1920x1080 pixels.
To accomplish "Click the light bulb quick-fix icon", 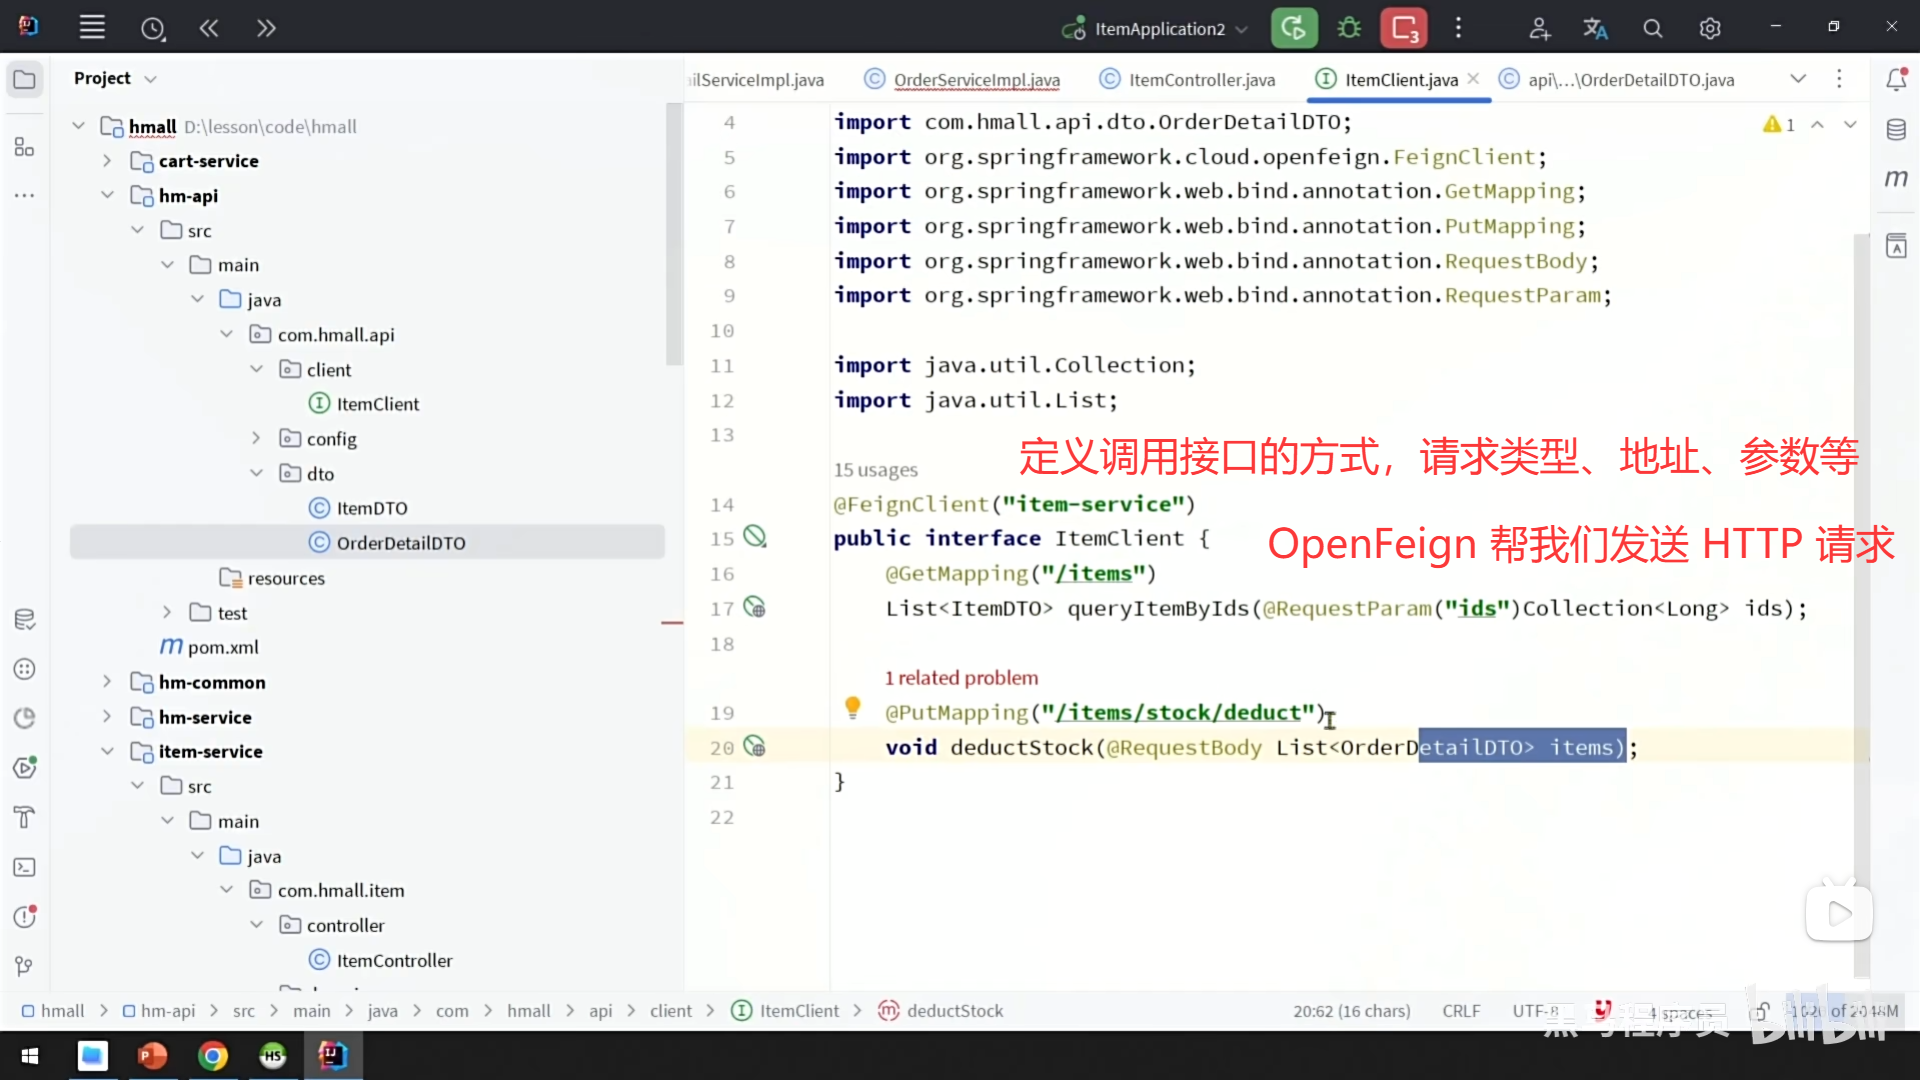I will tap(852, 708).
